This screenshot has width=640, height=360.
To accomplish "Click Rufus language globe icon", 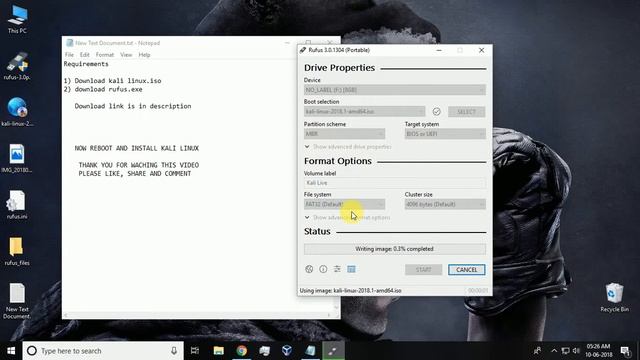I will click(309, 269).
